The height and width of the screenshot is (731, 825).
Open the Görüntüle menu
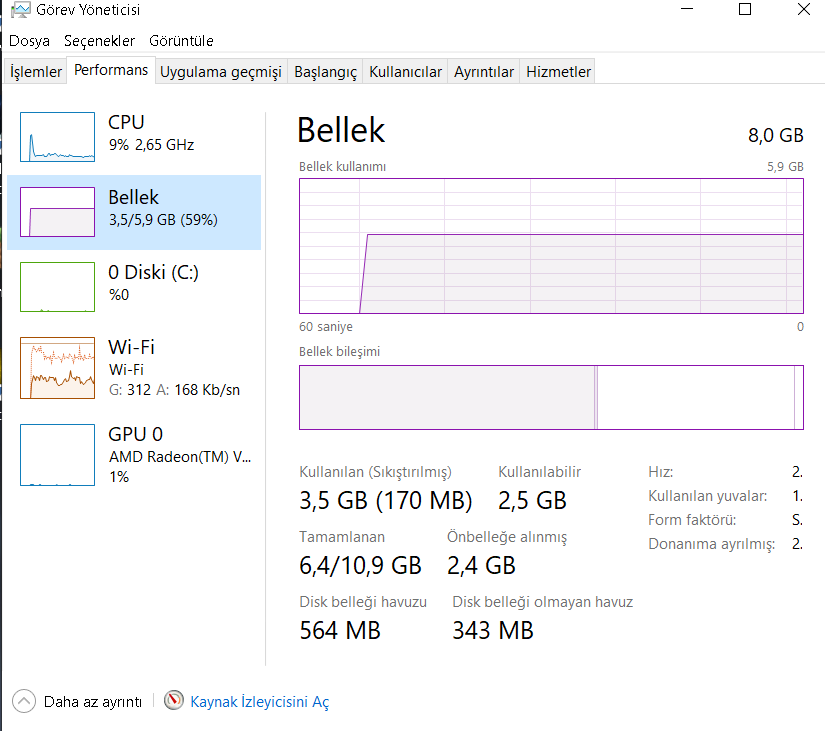tap(181, 41)
